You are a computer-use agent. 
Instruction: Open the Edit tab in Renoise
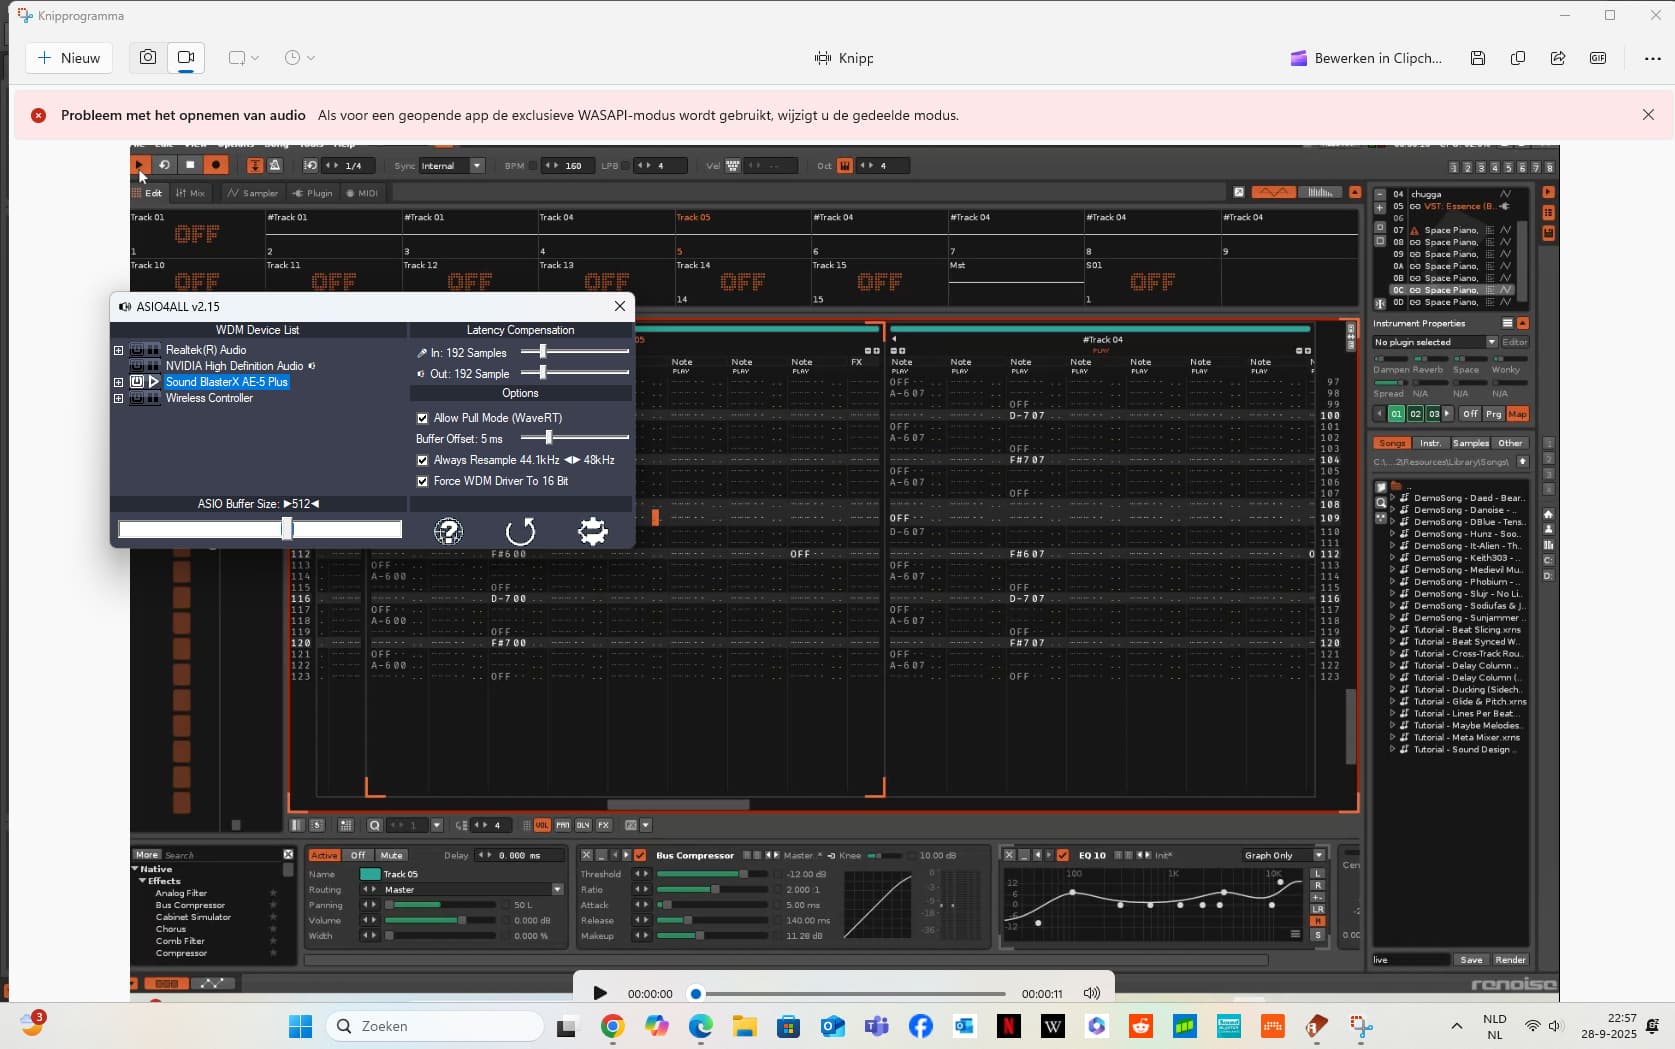tap(148, 193)
